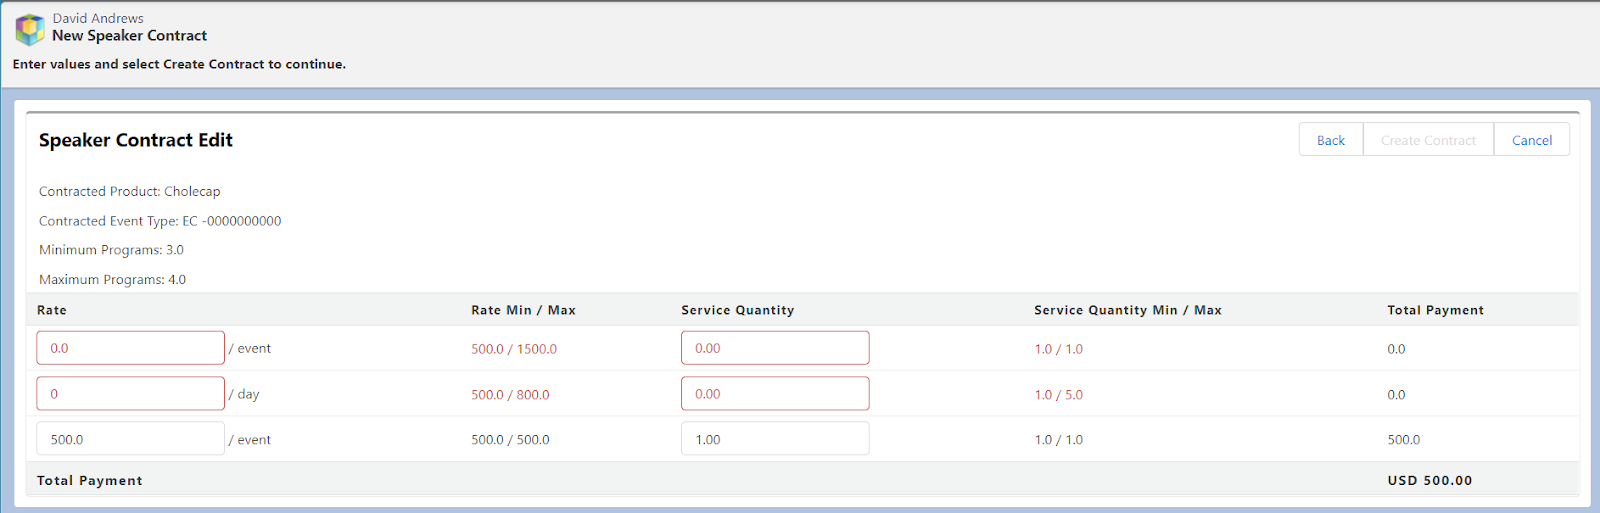Viewport: 1600px width, 513px height.
Task: Click the Rate field containing 500.0
Action: tap(130, 439)
